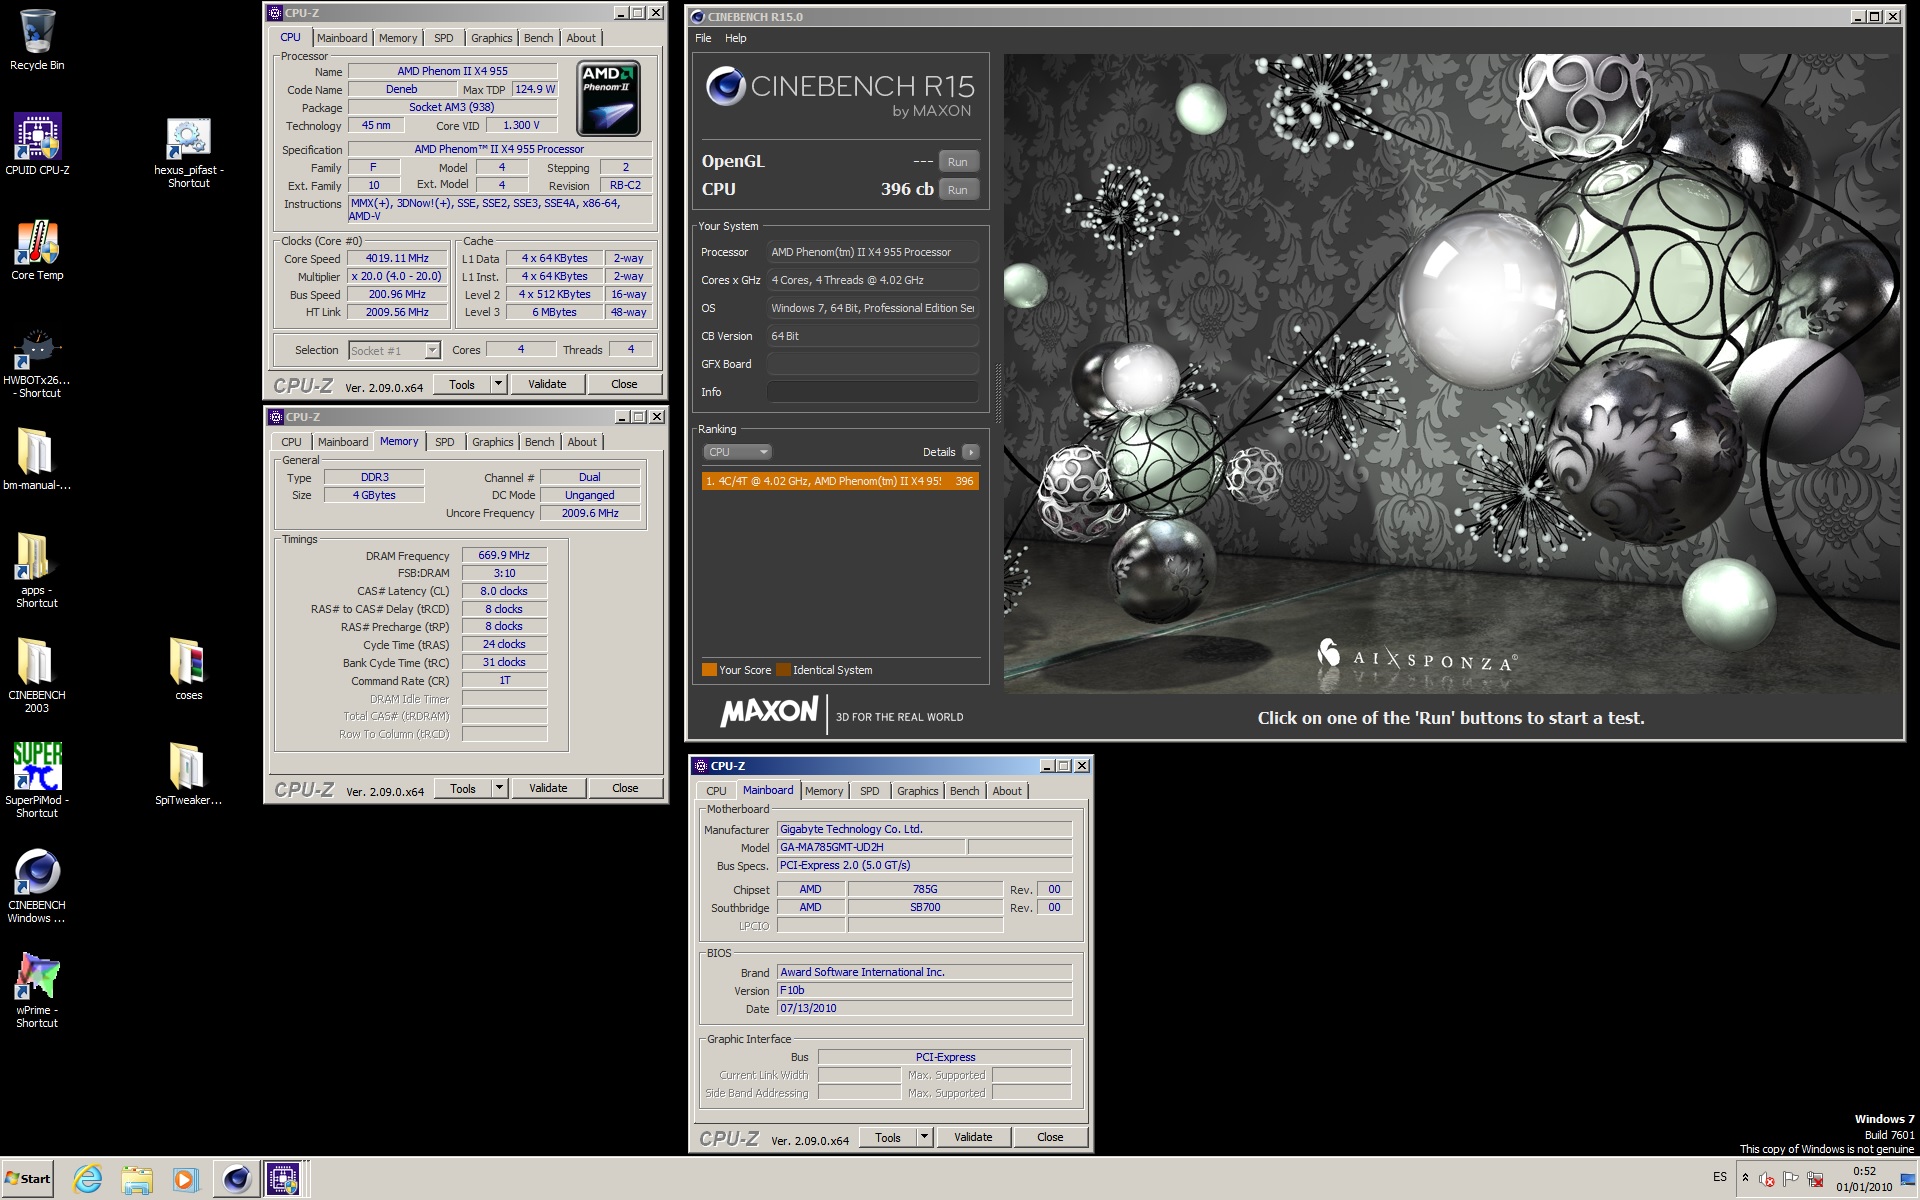Show hidden tray icons arrow
Image resolution: width=1920 pixels, height=1200 pixels.
coord(1745,1178)
